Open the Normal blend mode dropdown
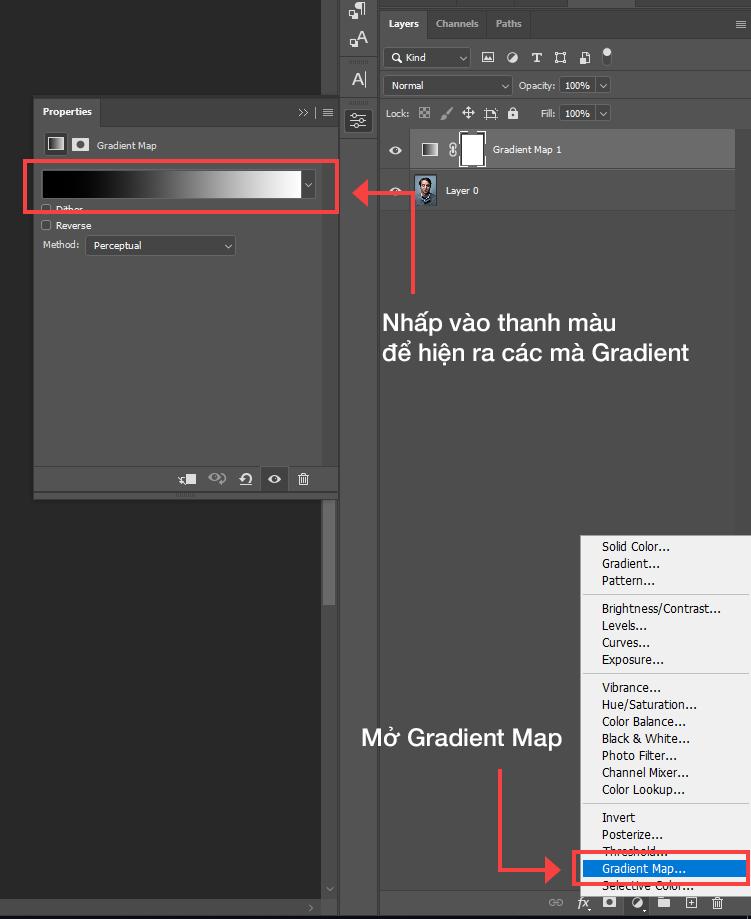The height and width of the screenshot is (919, 751). 448,86
